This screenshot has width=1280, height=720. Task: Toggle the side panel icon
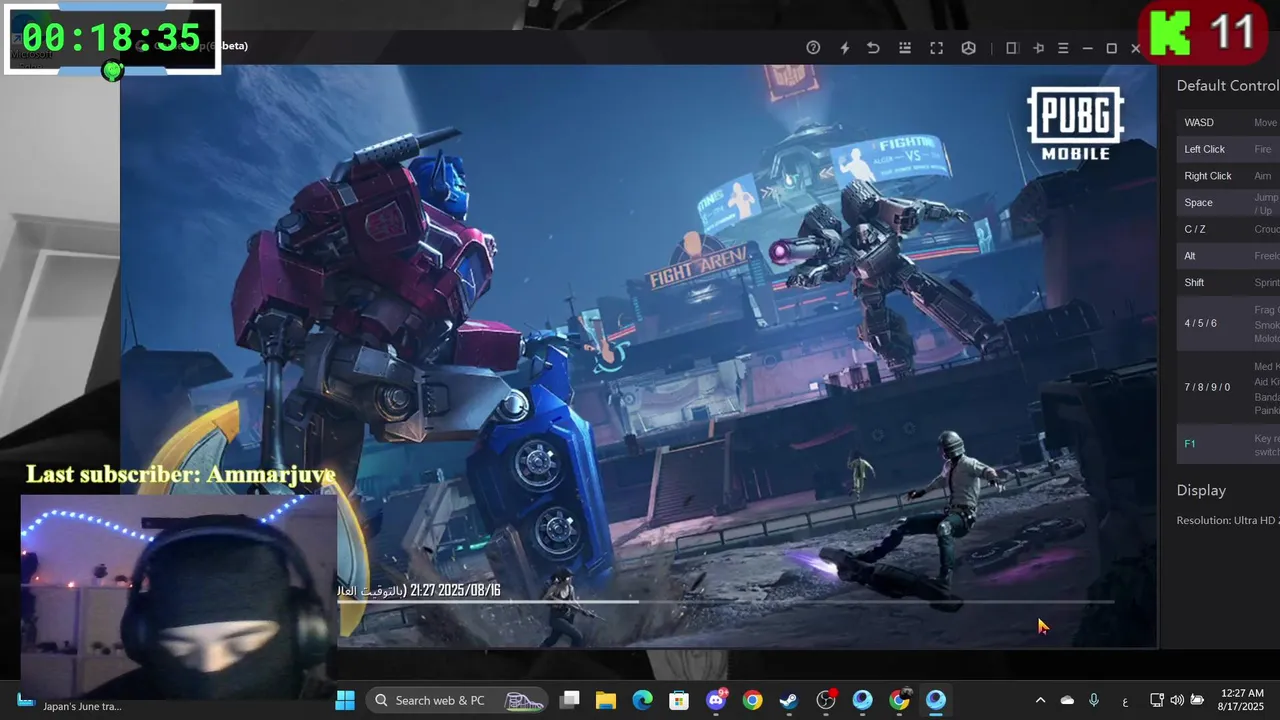pyautogui.click(x=1011, y=48)
